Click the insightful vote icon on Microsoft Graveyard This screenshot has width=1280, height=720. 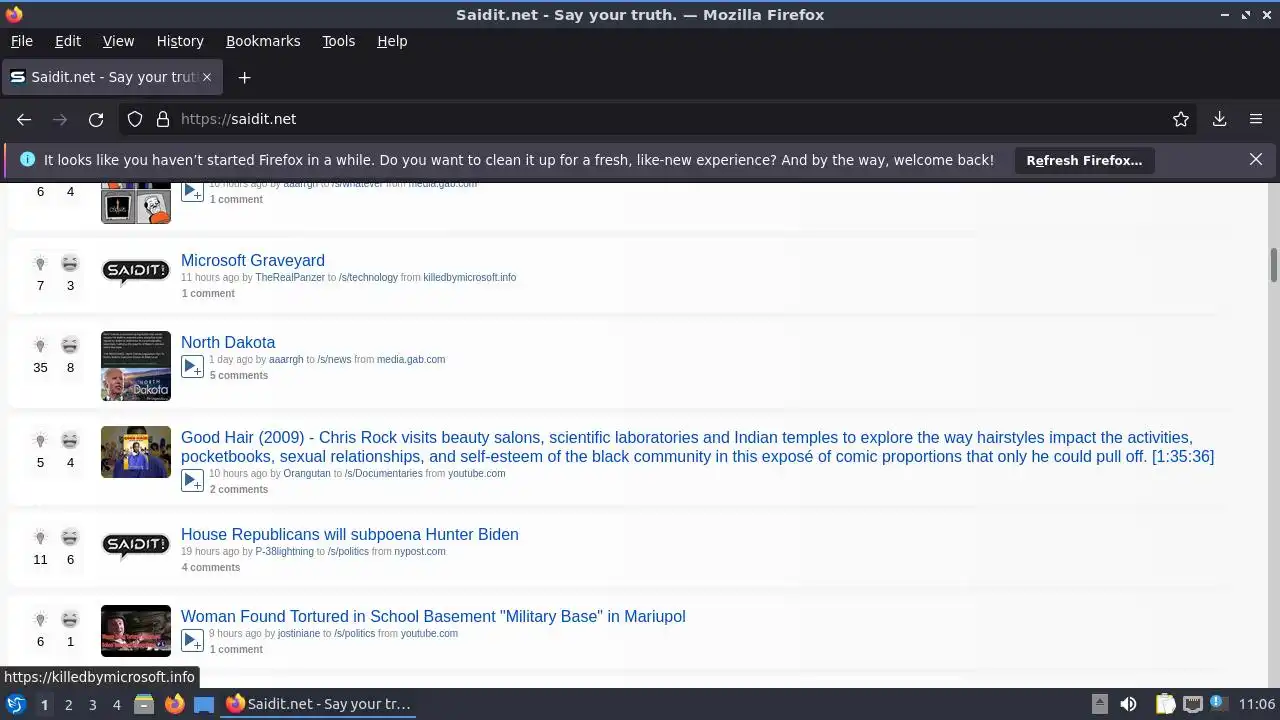(x=40, y=264)
